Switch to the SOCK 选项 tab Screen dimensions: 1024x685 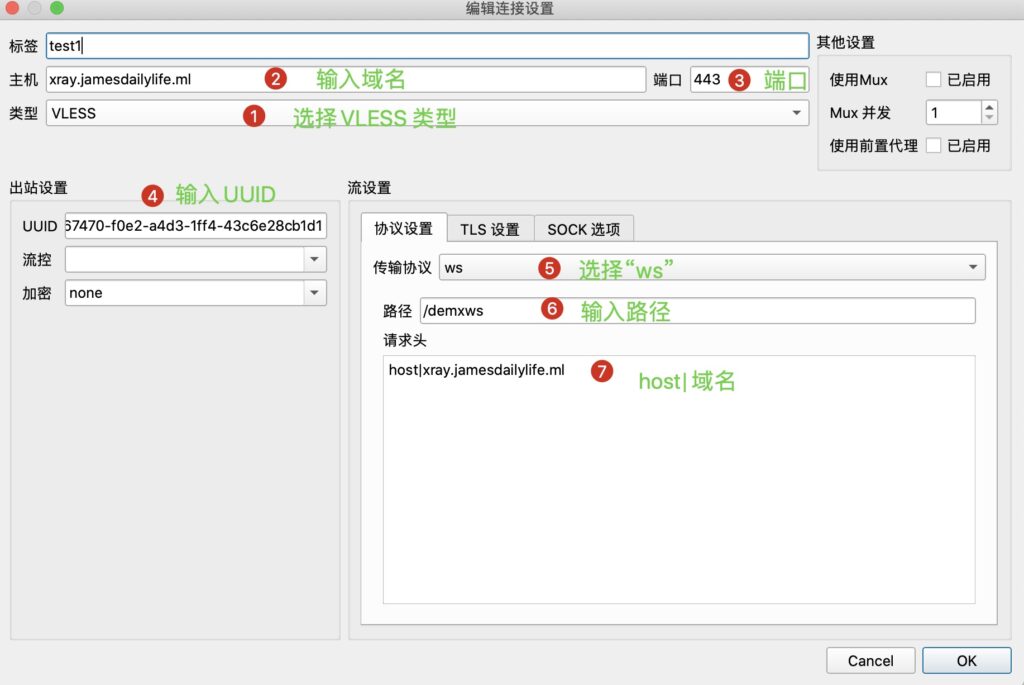(x=584, y=229)
